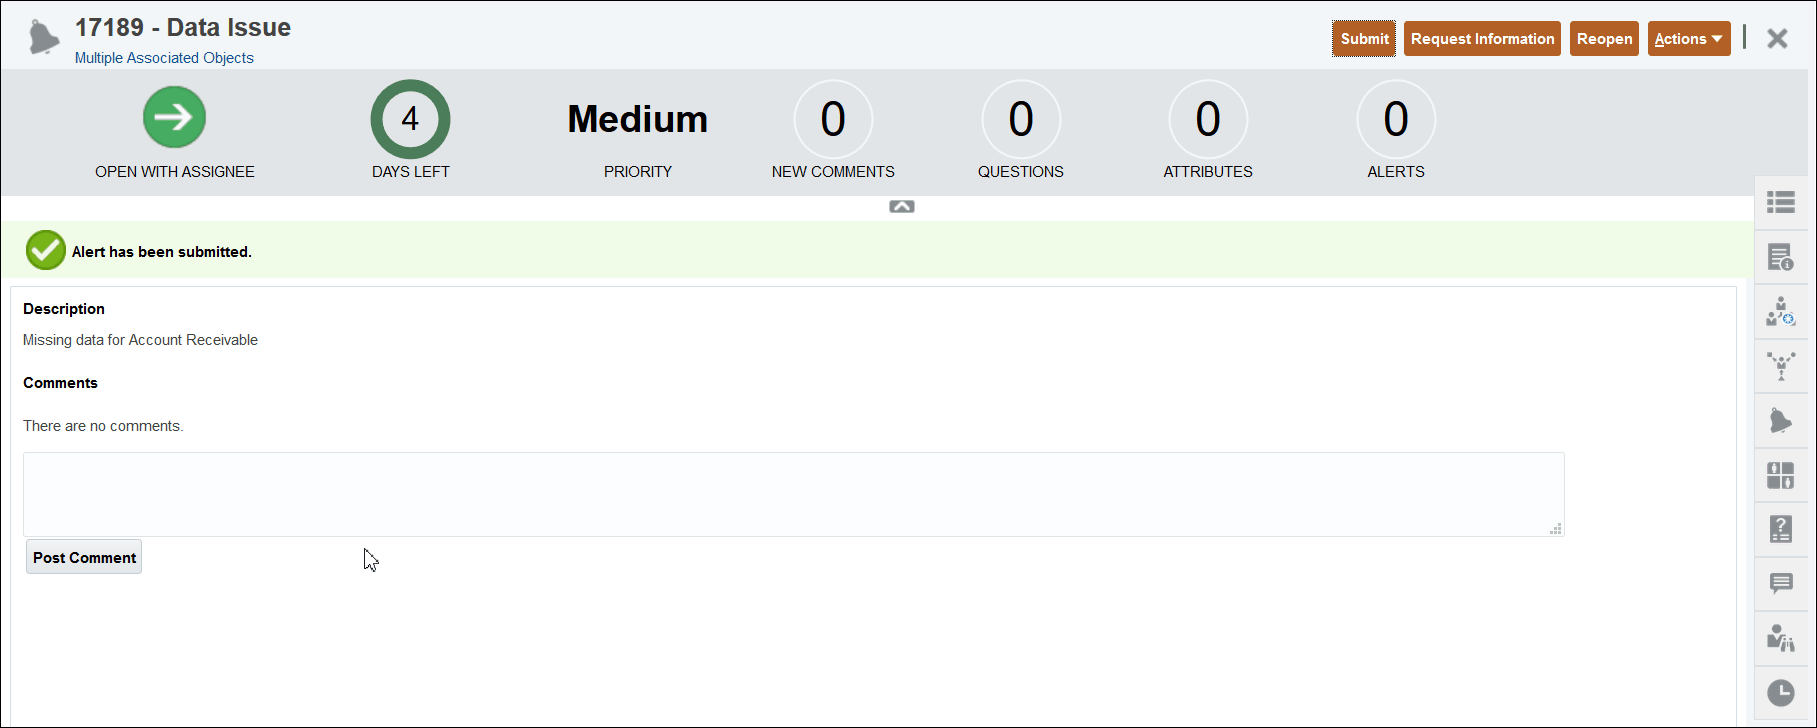Follow the Multiple Associated Objects link
This screenshot has width=1817, height=728.
pos(163,57)
